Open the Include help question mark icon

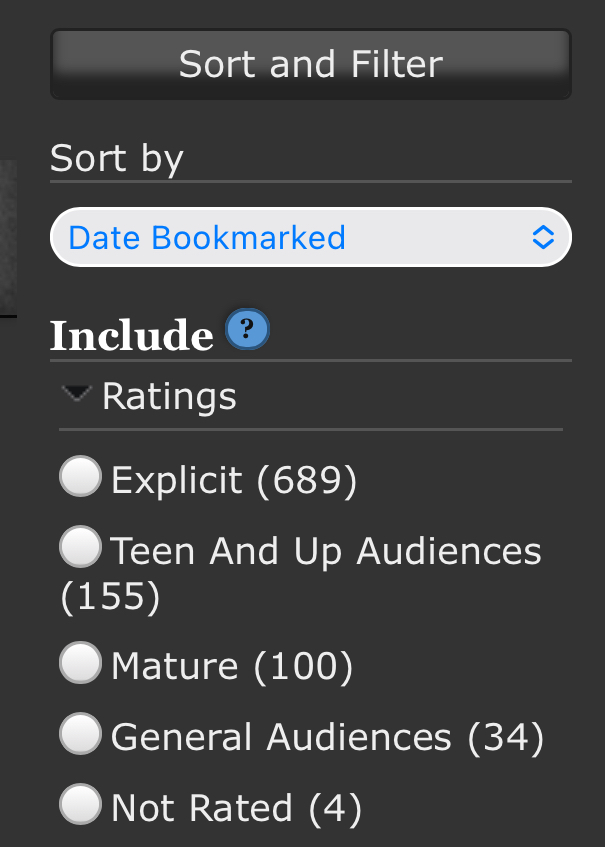(x=247, y=331)
